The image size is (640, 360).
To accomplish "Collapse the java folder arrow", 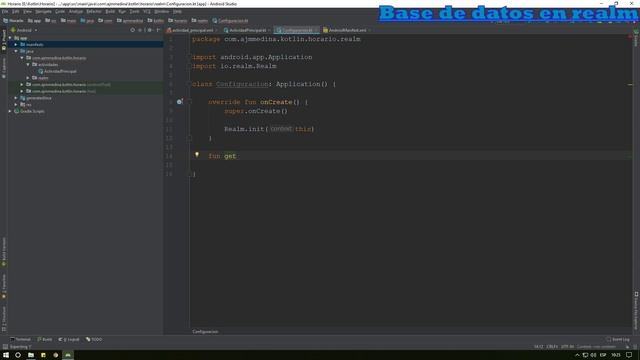I will [x=16, y=51].
